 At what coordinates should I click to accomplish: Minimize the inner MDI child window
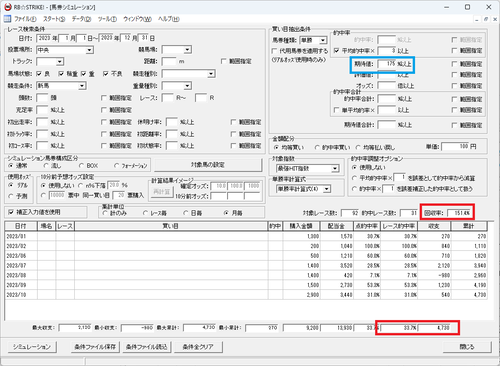(477, 19)
